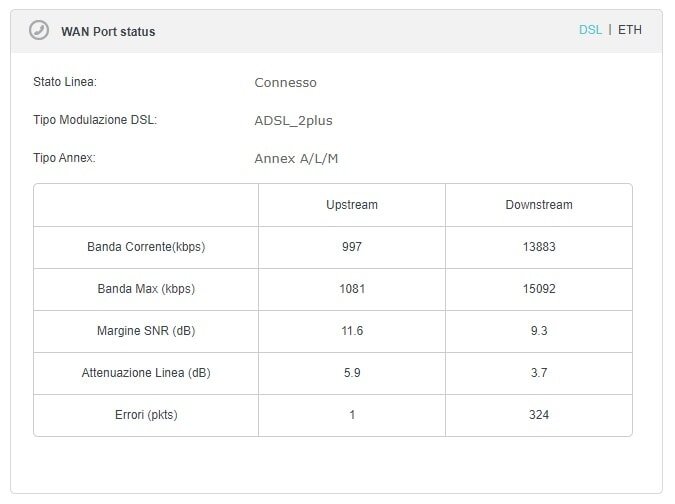Image resolution: width=675 pixels, height=504 pixels.
Task: Click the Margine SNR (dB) row label
Action: [146, 331]
